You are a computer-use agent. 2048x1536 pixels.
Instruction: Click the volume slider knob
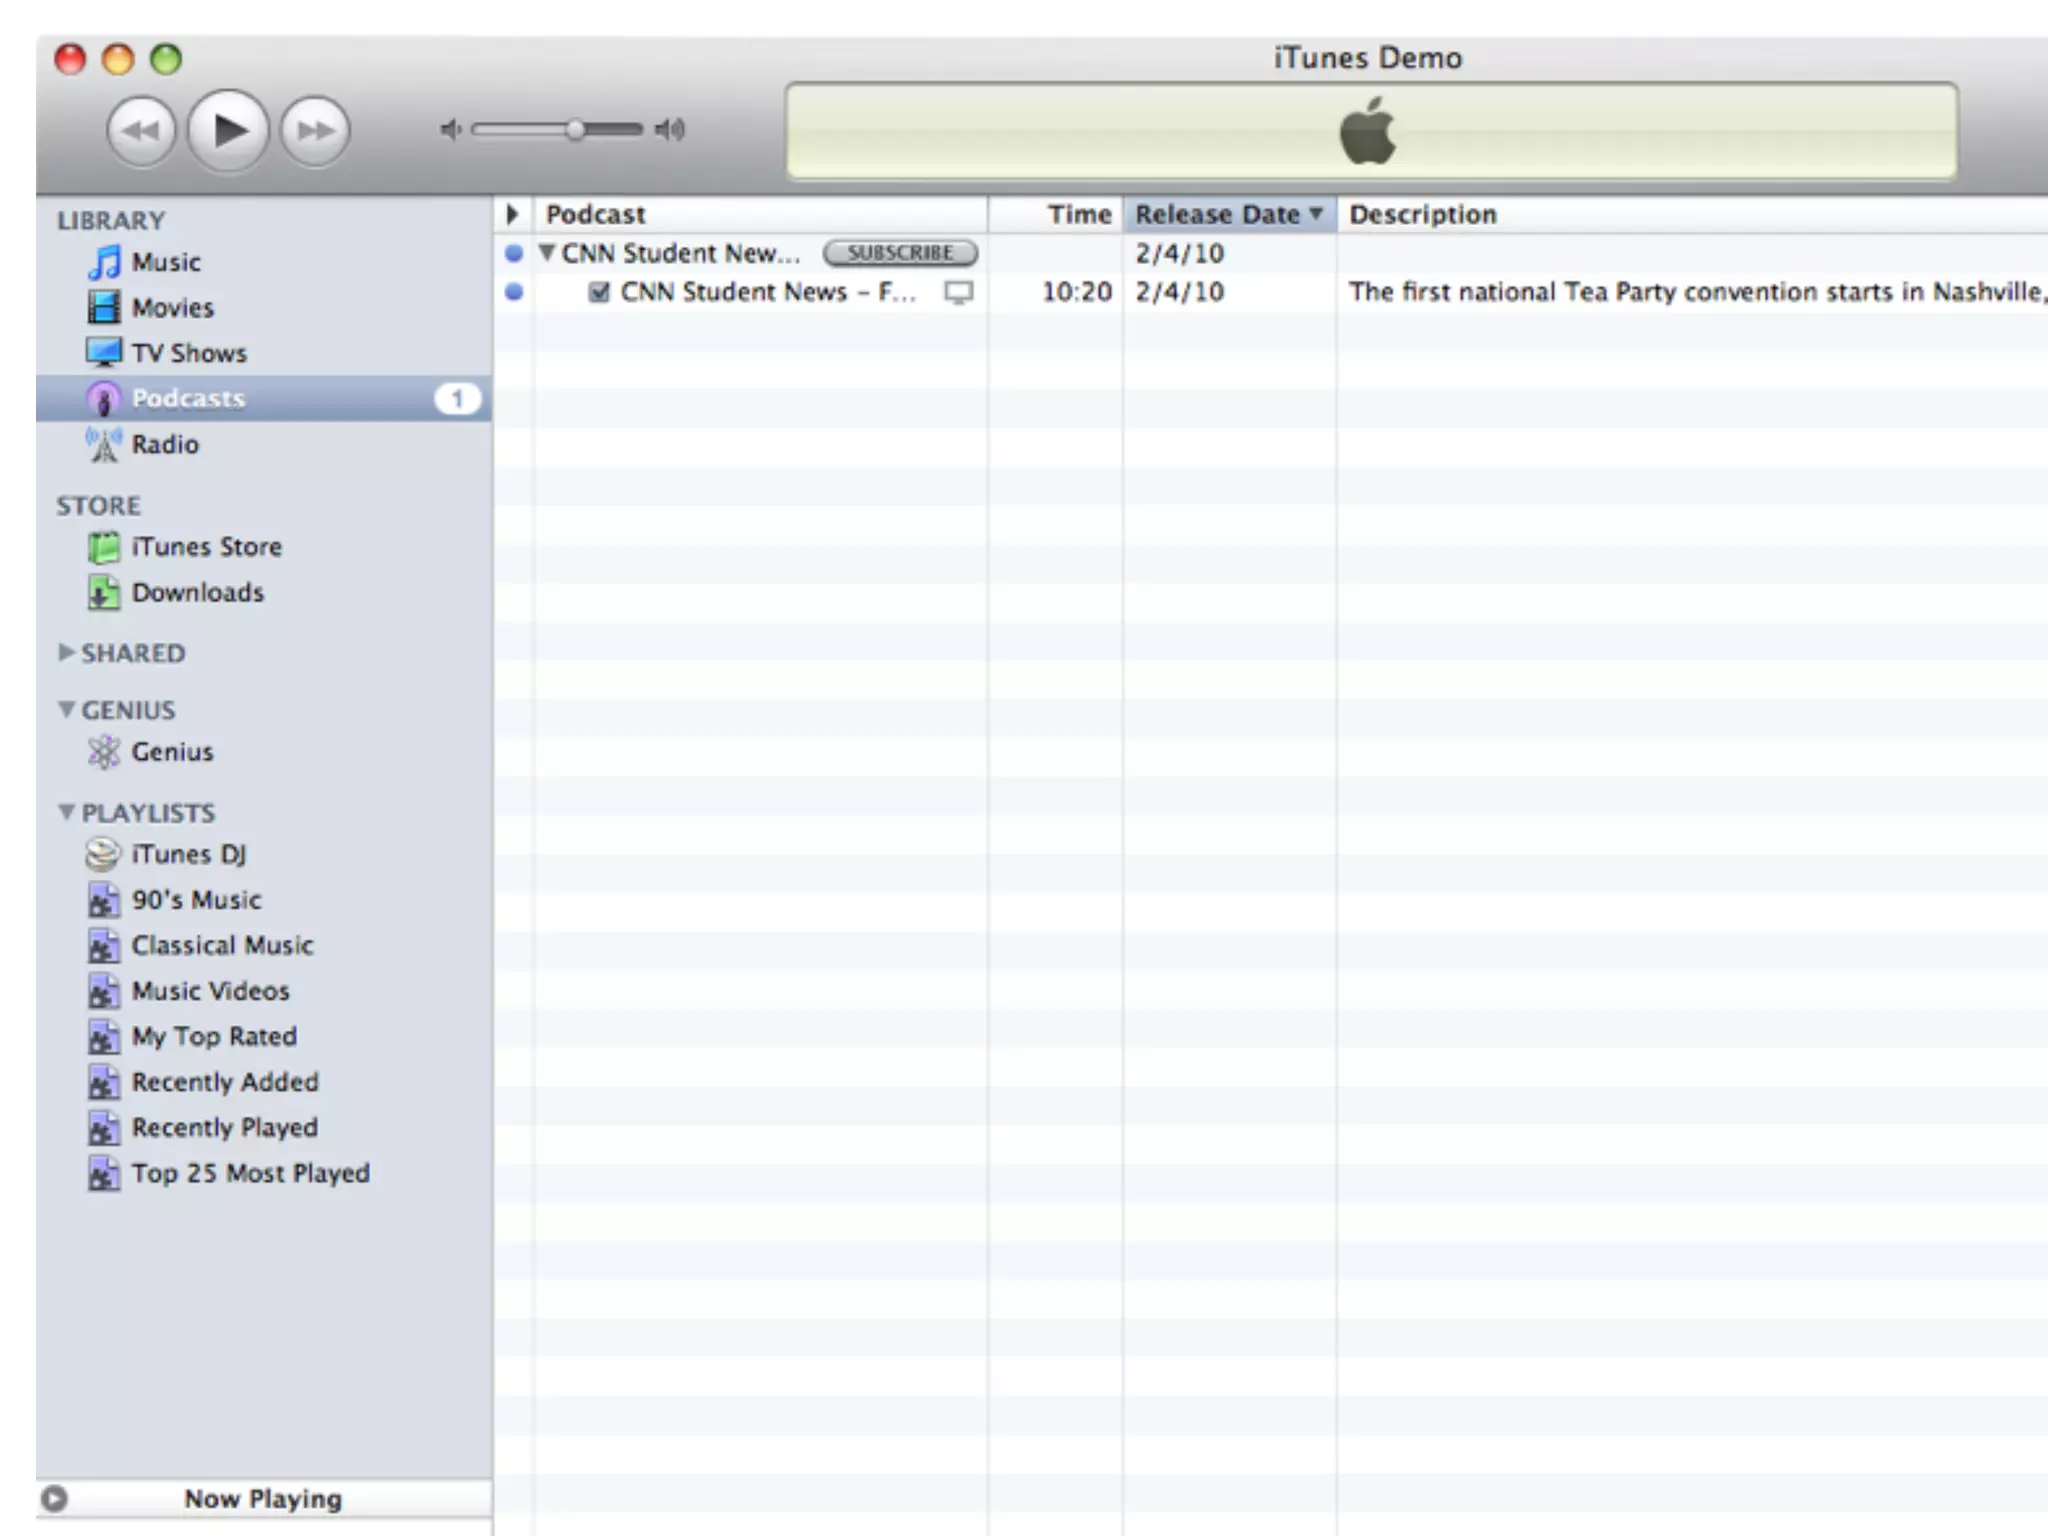tap(575, 130)
